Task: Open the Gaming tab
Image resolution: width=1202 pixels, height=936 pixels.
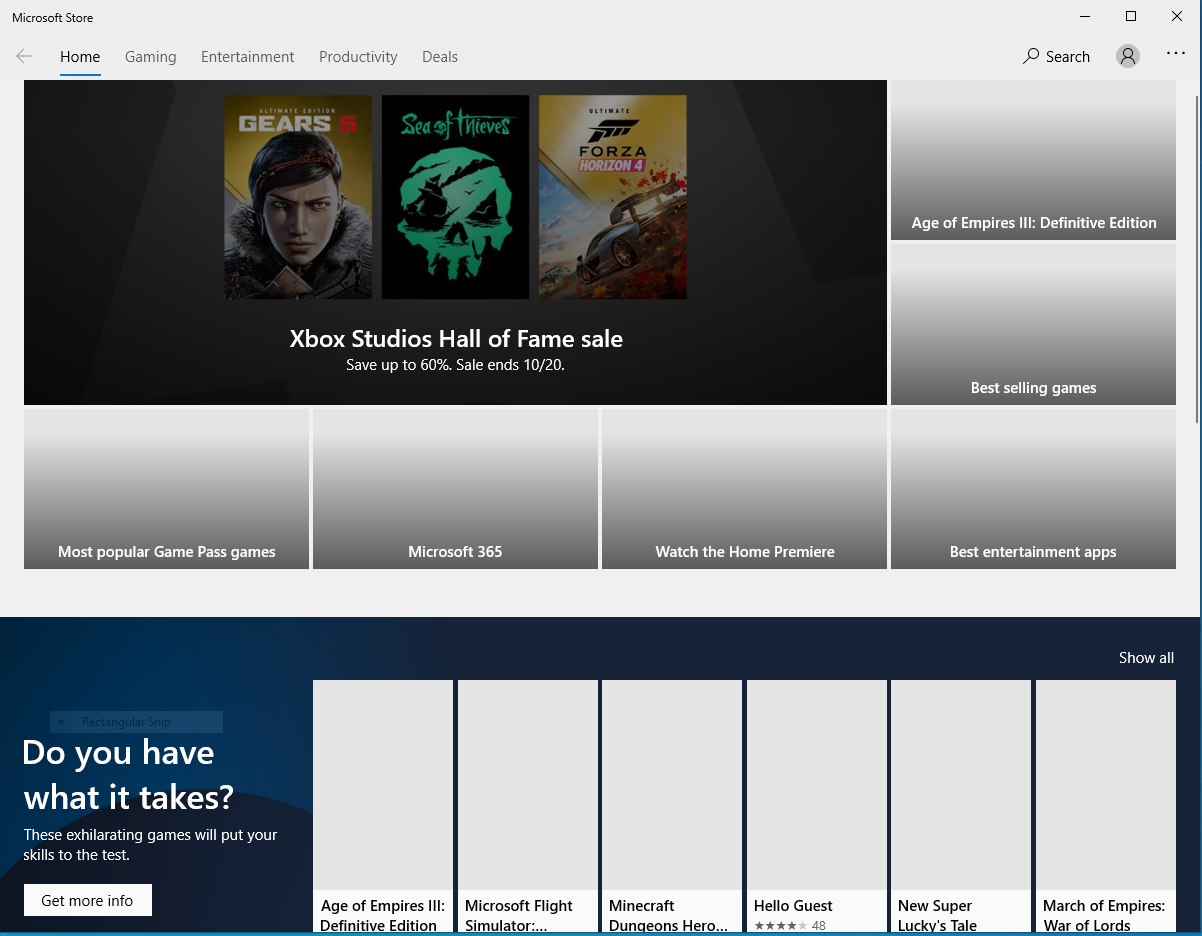Action: [150, 57]
